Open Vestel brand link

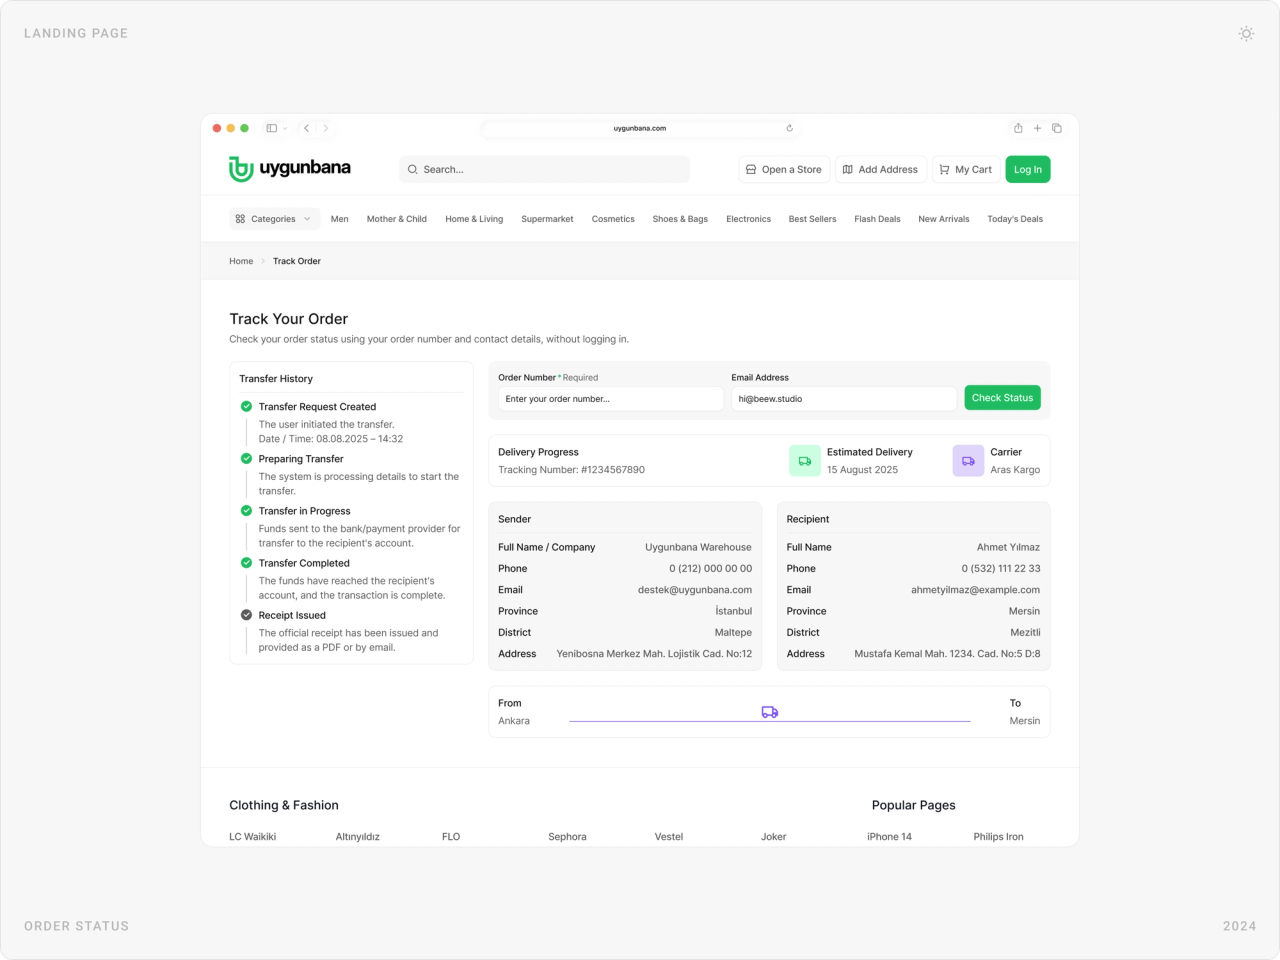tap(669, 837)
